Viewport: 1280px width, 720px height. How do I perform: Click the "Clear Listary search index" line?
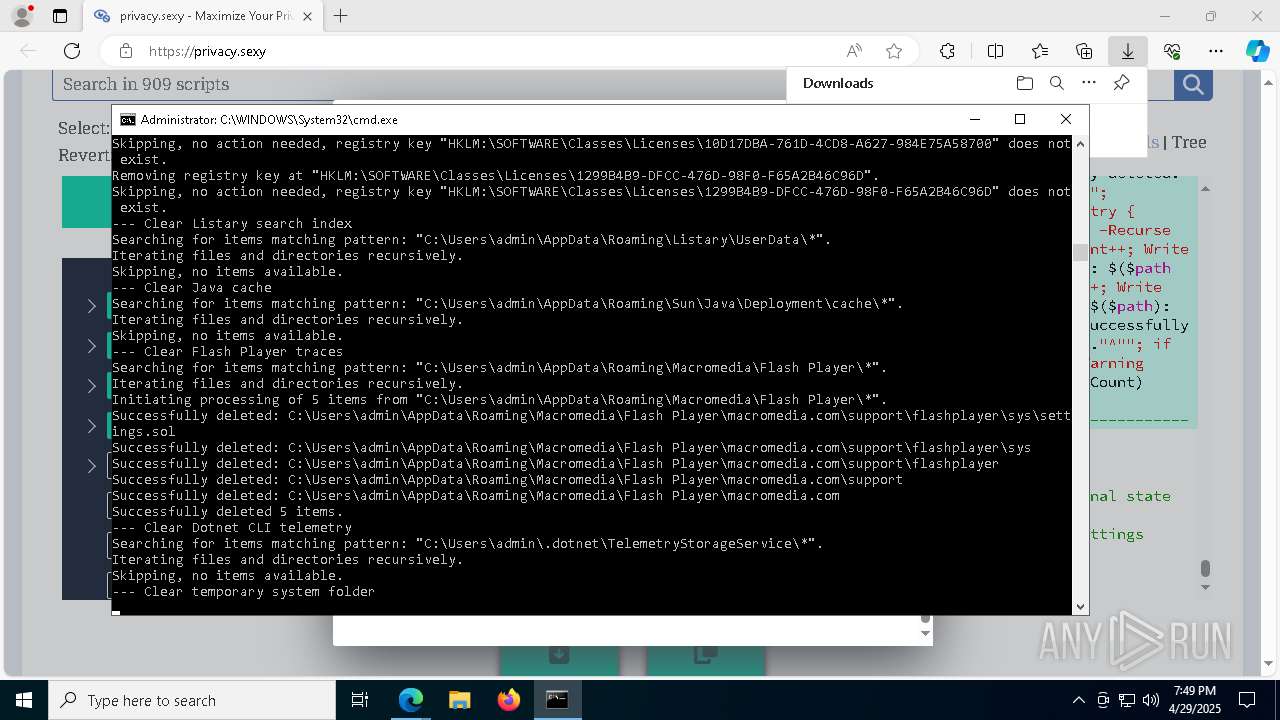pos(232,224)
